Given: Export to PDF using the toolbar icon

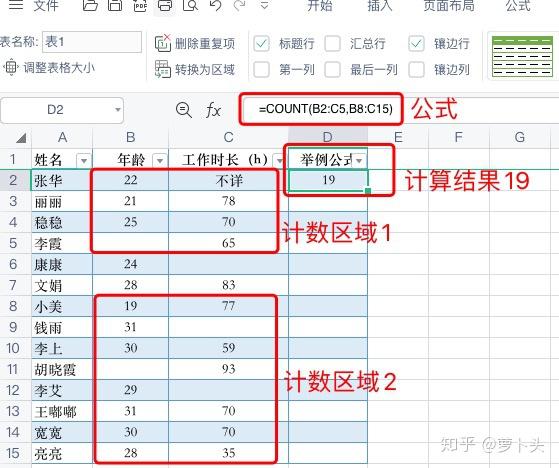Looking at the screenshot, I should point(140,5).
